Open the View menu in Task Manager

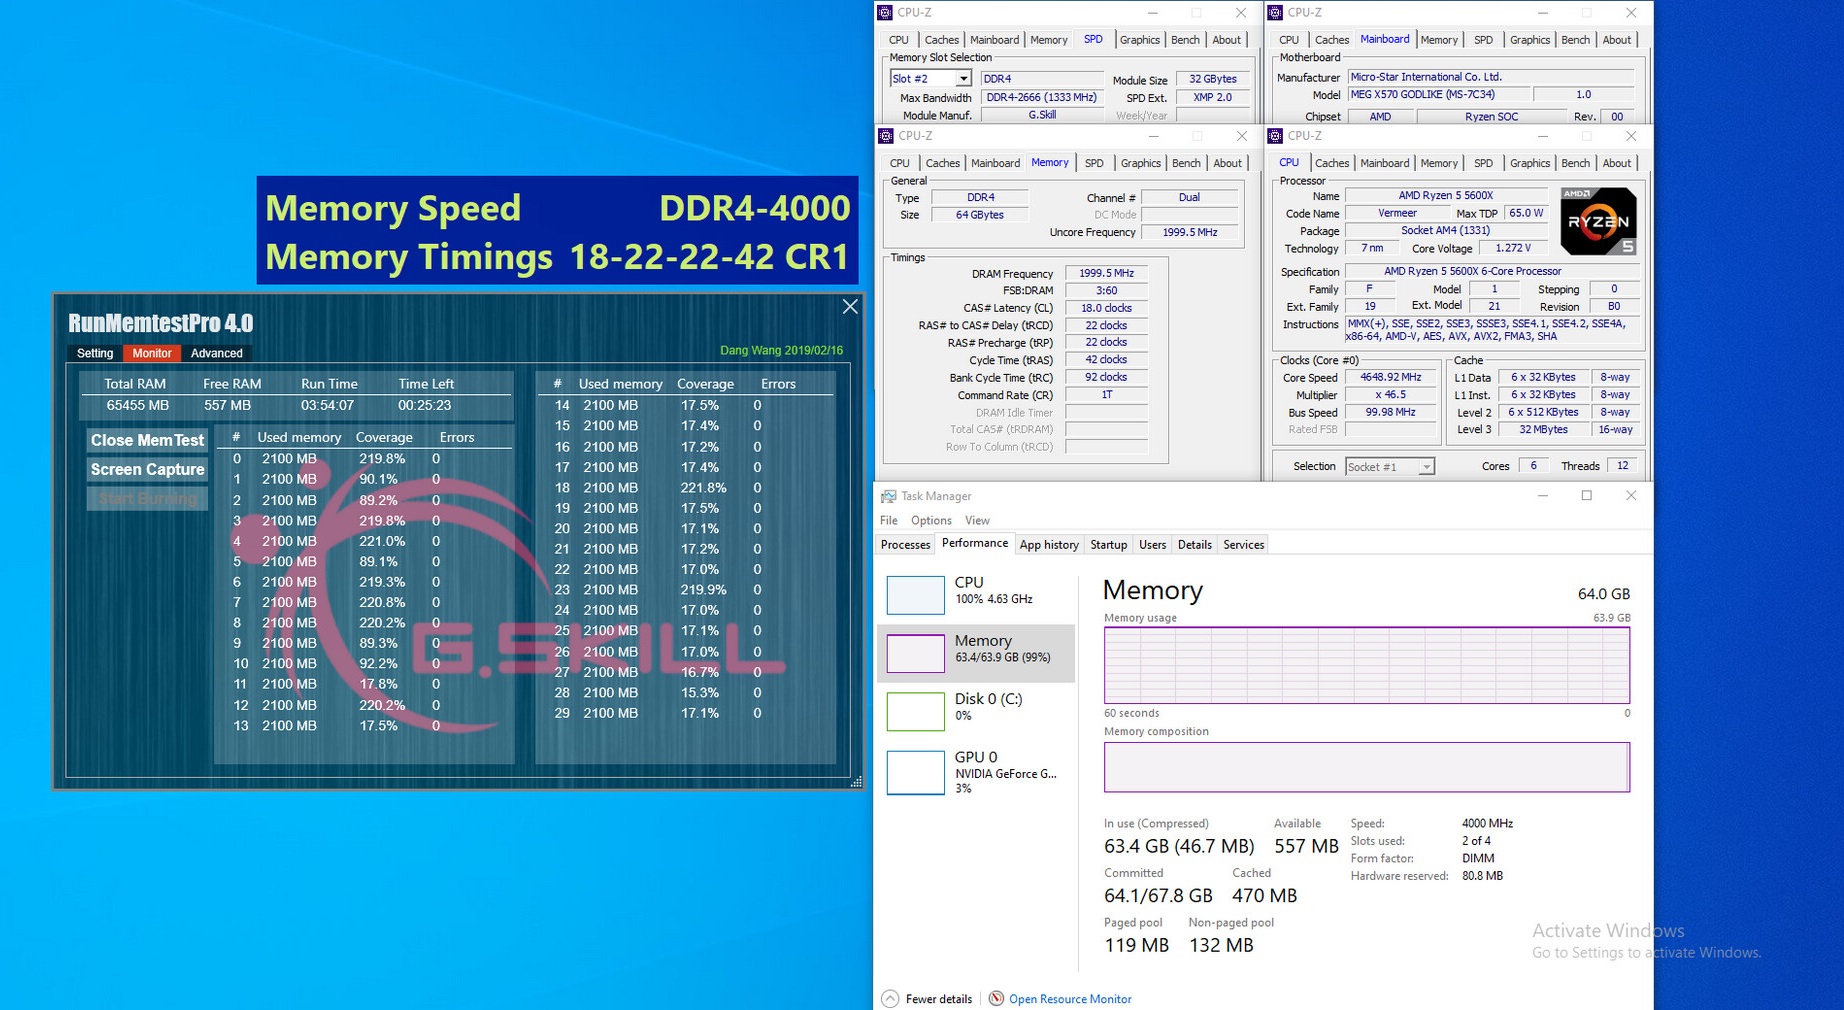[977, 520]
